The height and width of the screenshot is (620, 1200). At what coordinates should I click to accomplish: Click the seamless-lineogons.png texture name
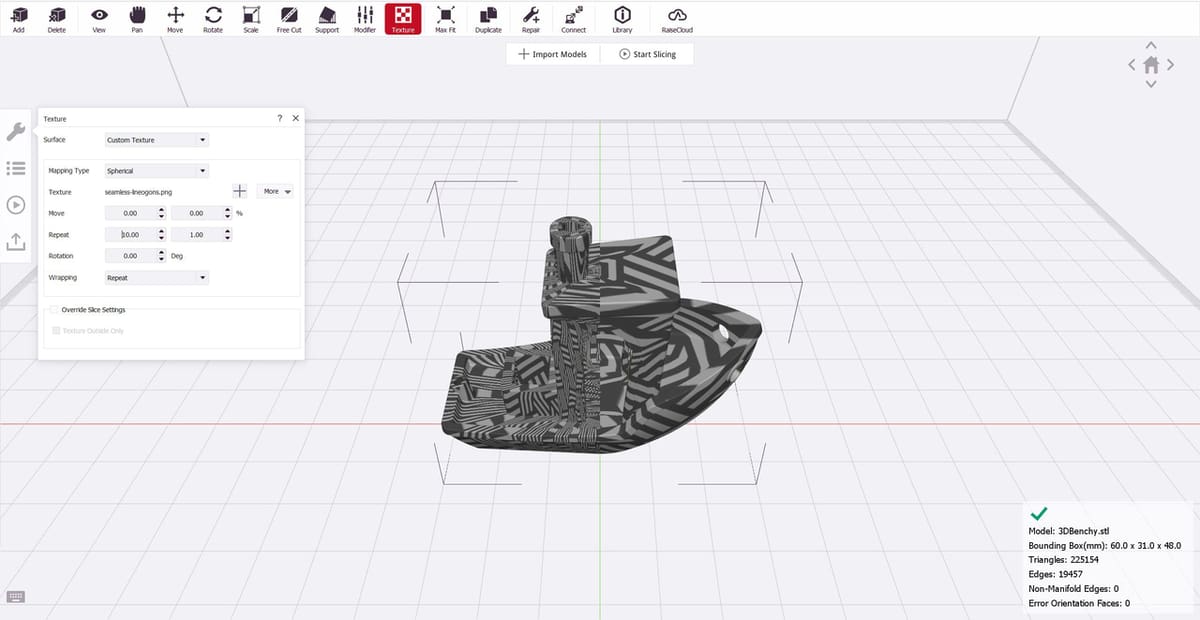pos(138,191)
